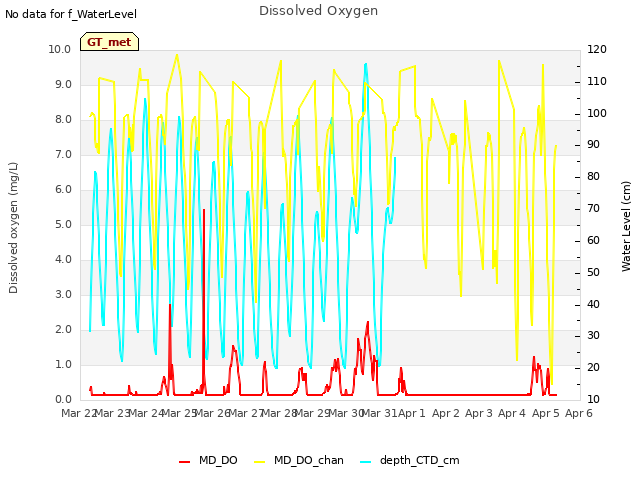Click the 120 right axis tick label
Image resolution: width=640 pixels, height=480 pixels.
597,49
